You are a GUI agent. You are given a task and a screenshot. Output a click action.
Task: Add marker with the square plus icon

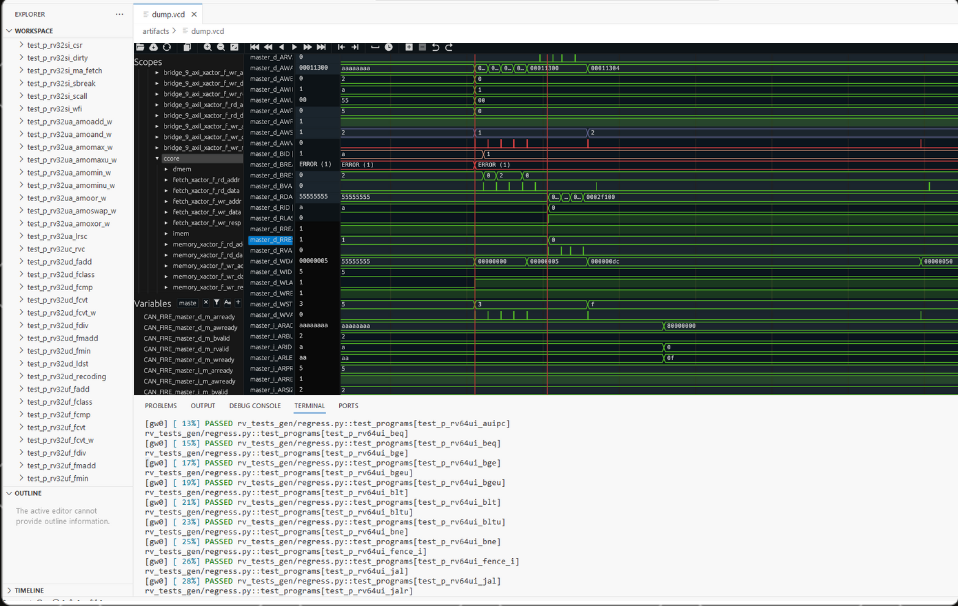click(x=409, y=47)
